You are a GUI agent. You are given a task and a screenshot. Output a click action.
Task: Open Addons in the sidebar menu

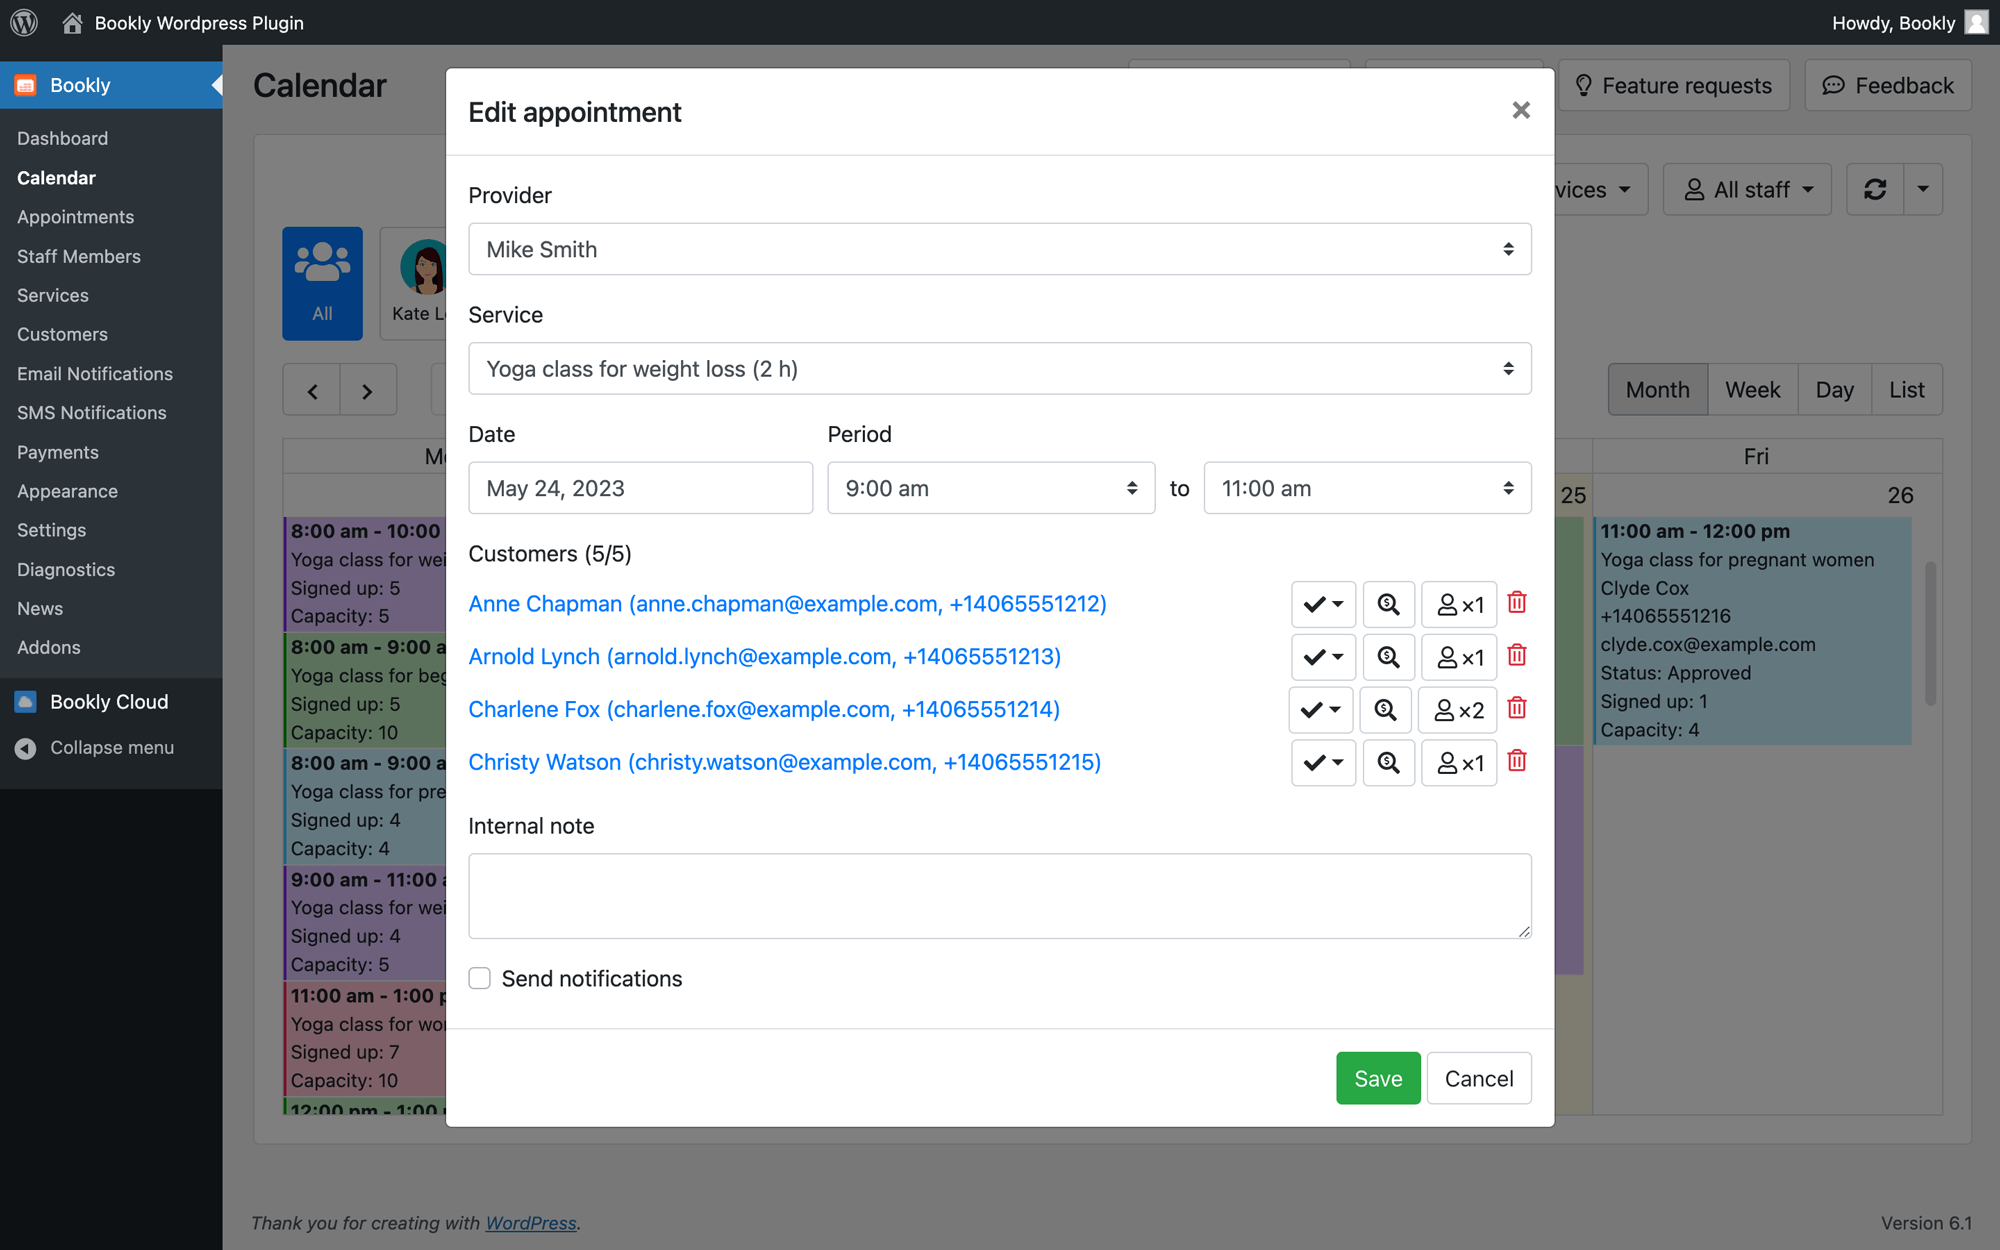tap(48, 647)
